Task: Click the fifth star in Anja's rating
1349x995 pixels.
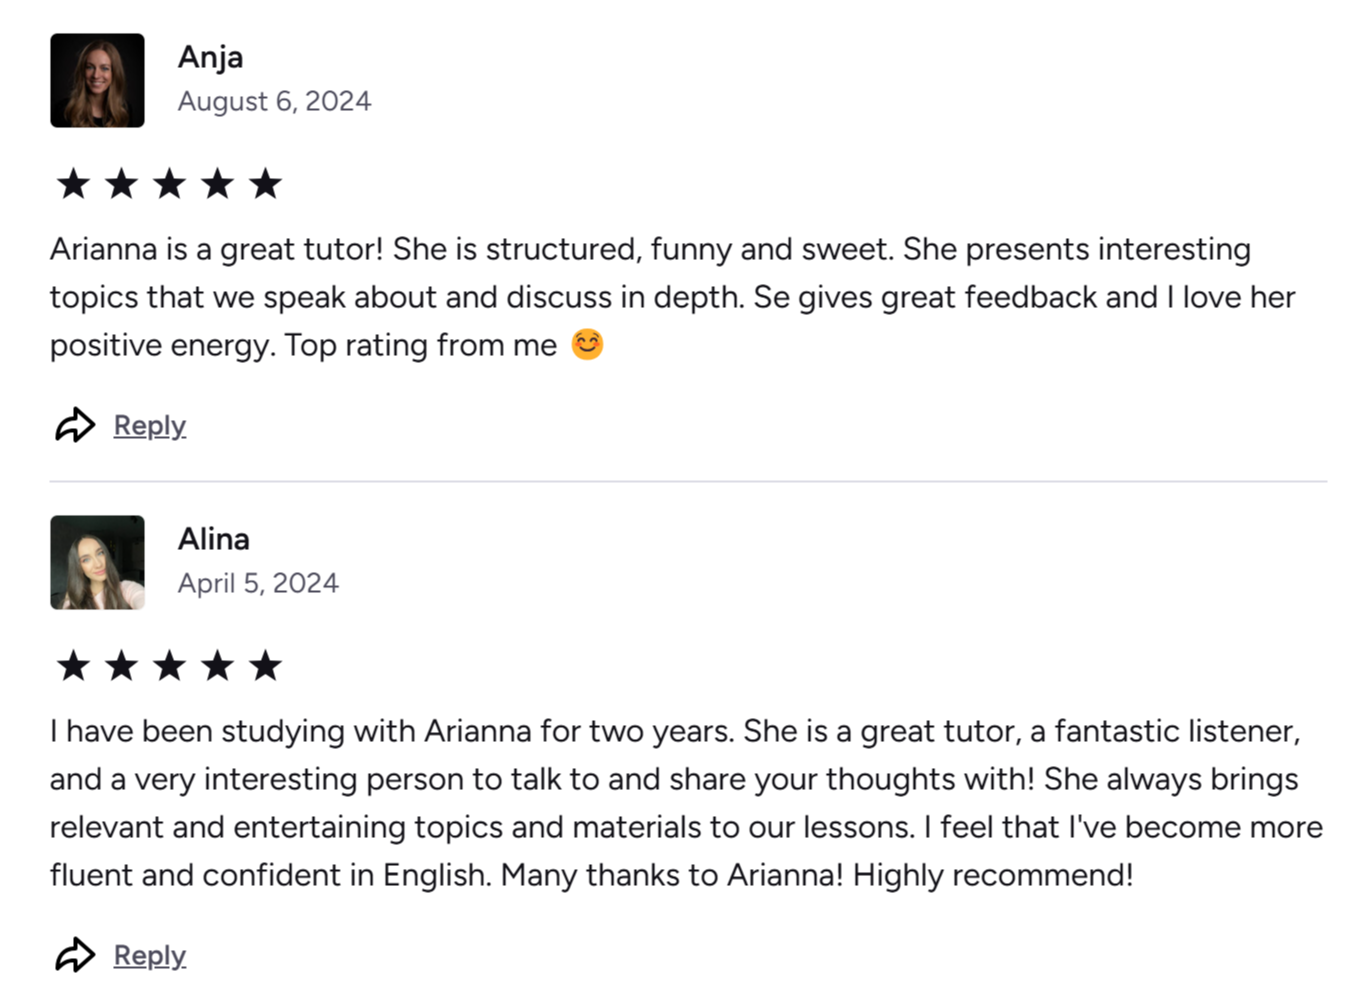Action: 265,184
